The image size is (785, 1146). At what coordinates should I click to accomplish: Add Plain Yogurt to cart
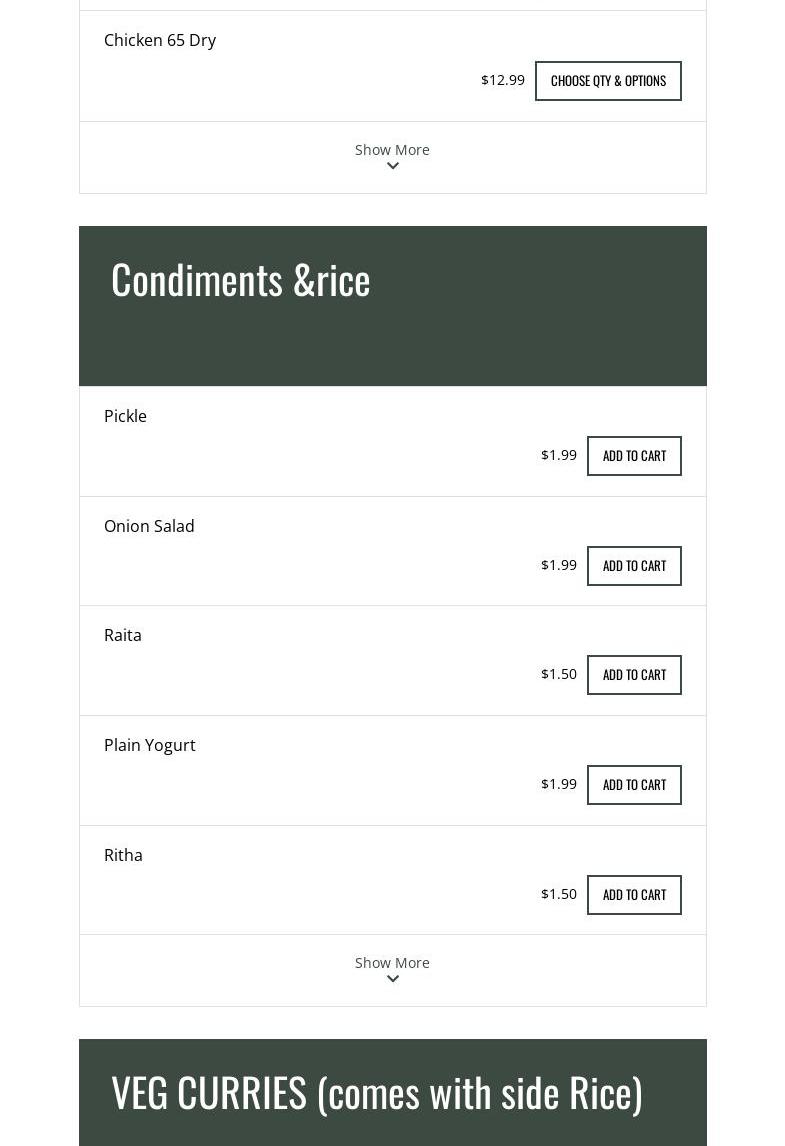(634, 785)
